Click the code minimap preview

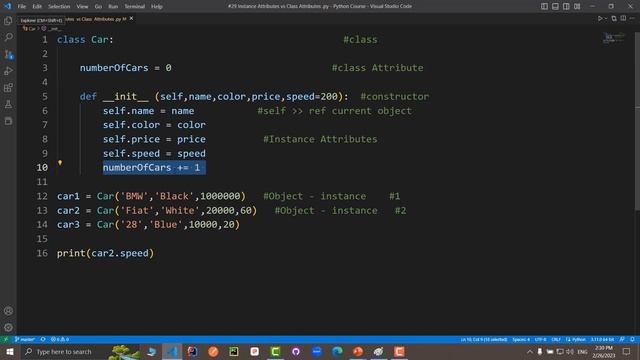pos(613,38)
